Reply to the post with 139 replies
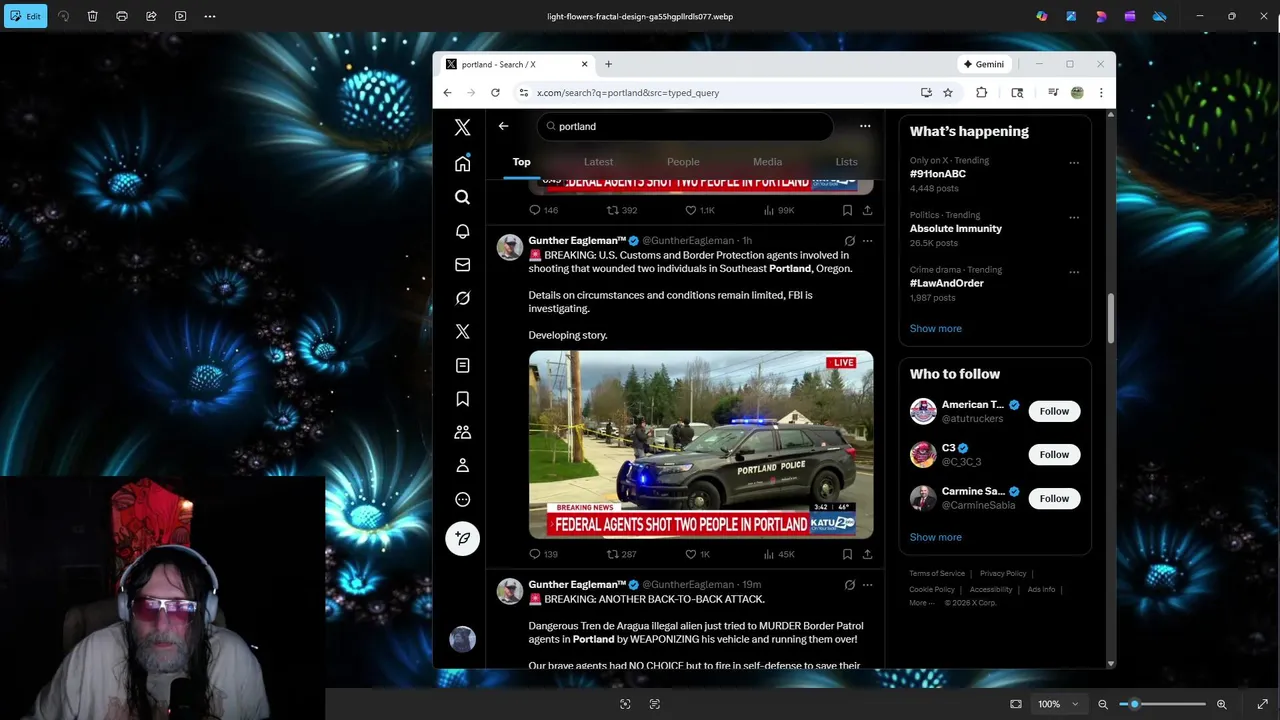Screen dimensions: 1280x720 [x=543, y=554]
